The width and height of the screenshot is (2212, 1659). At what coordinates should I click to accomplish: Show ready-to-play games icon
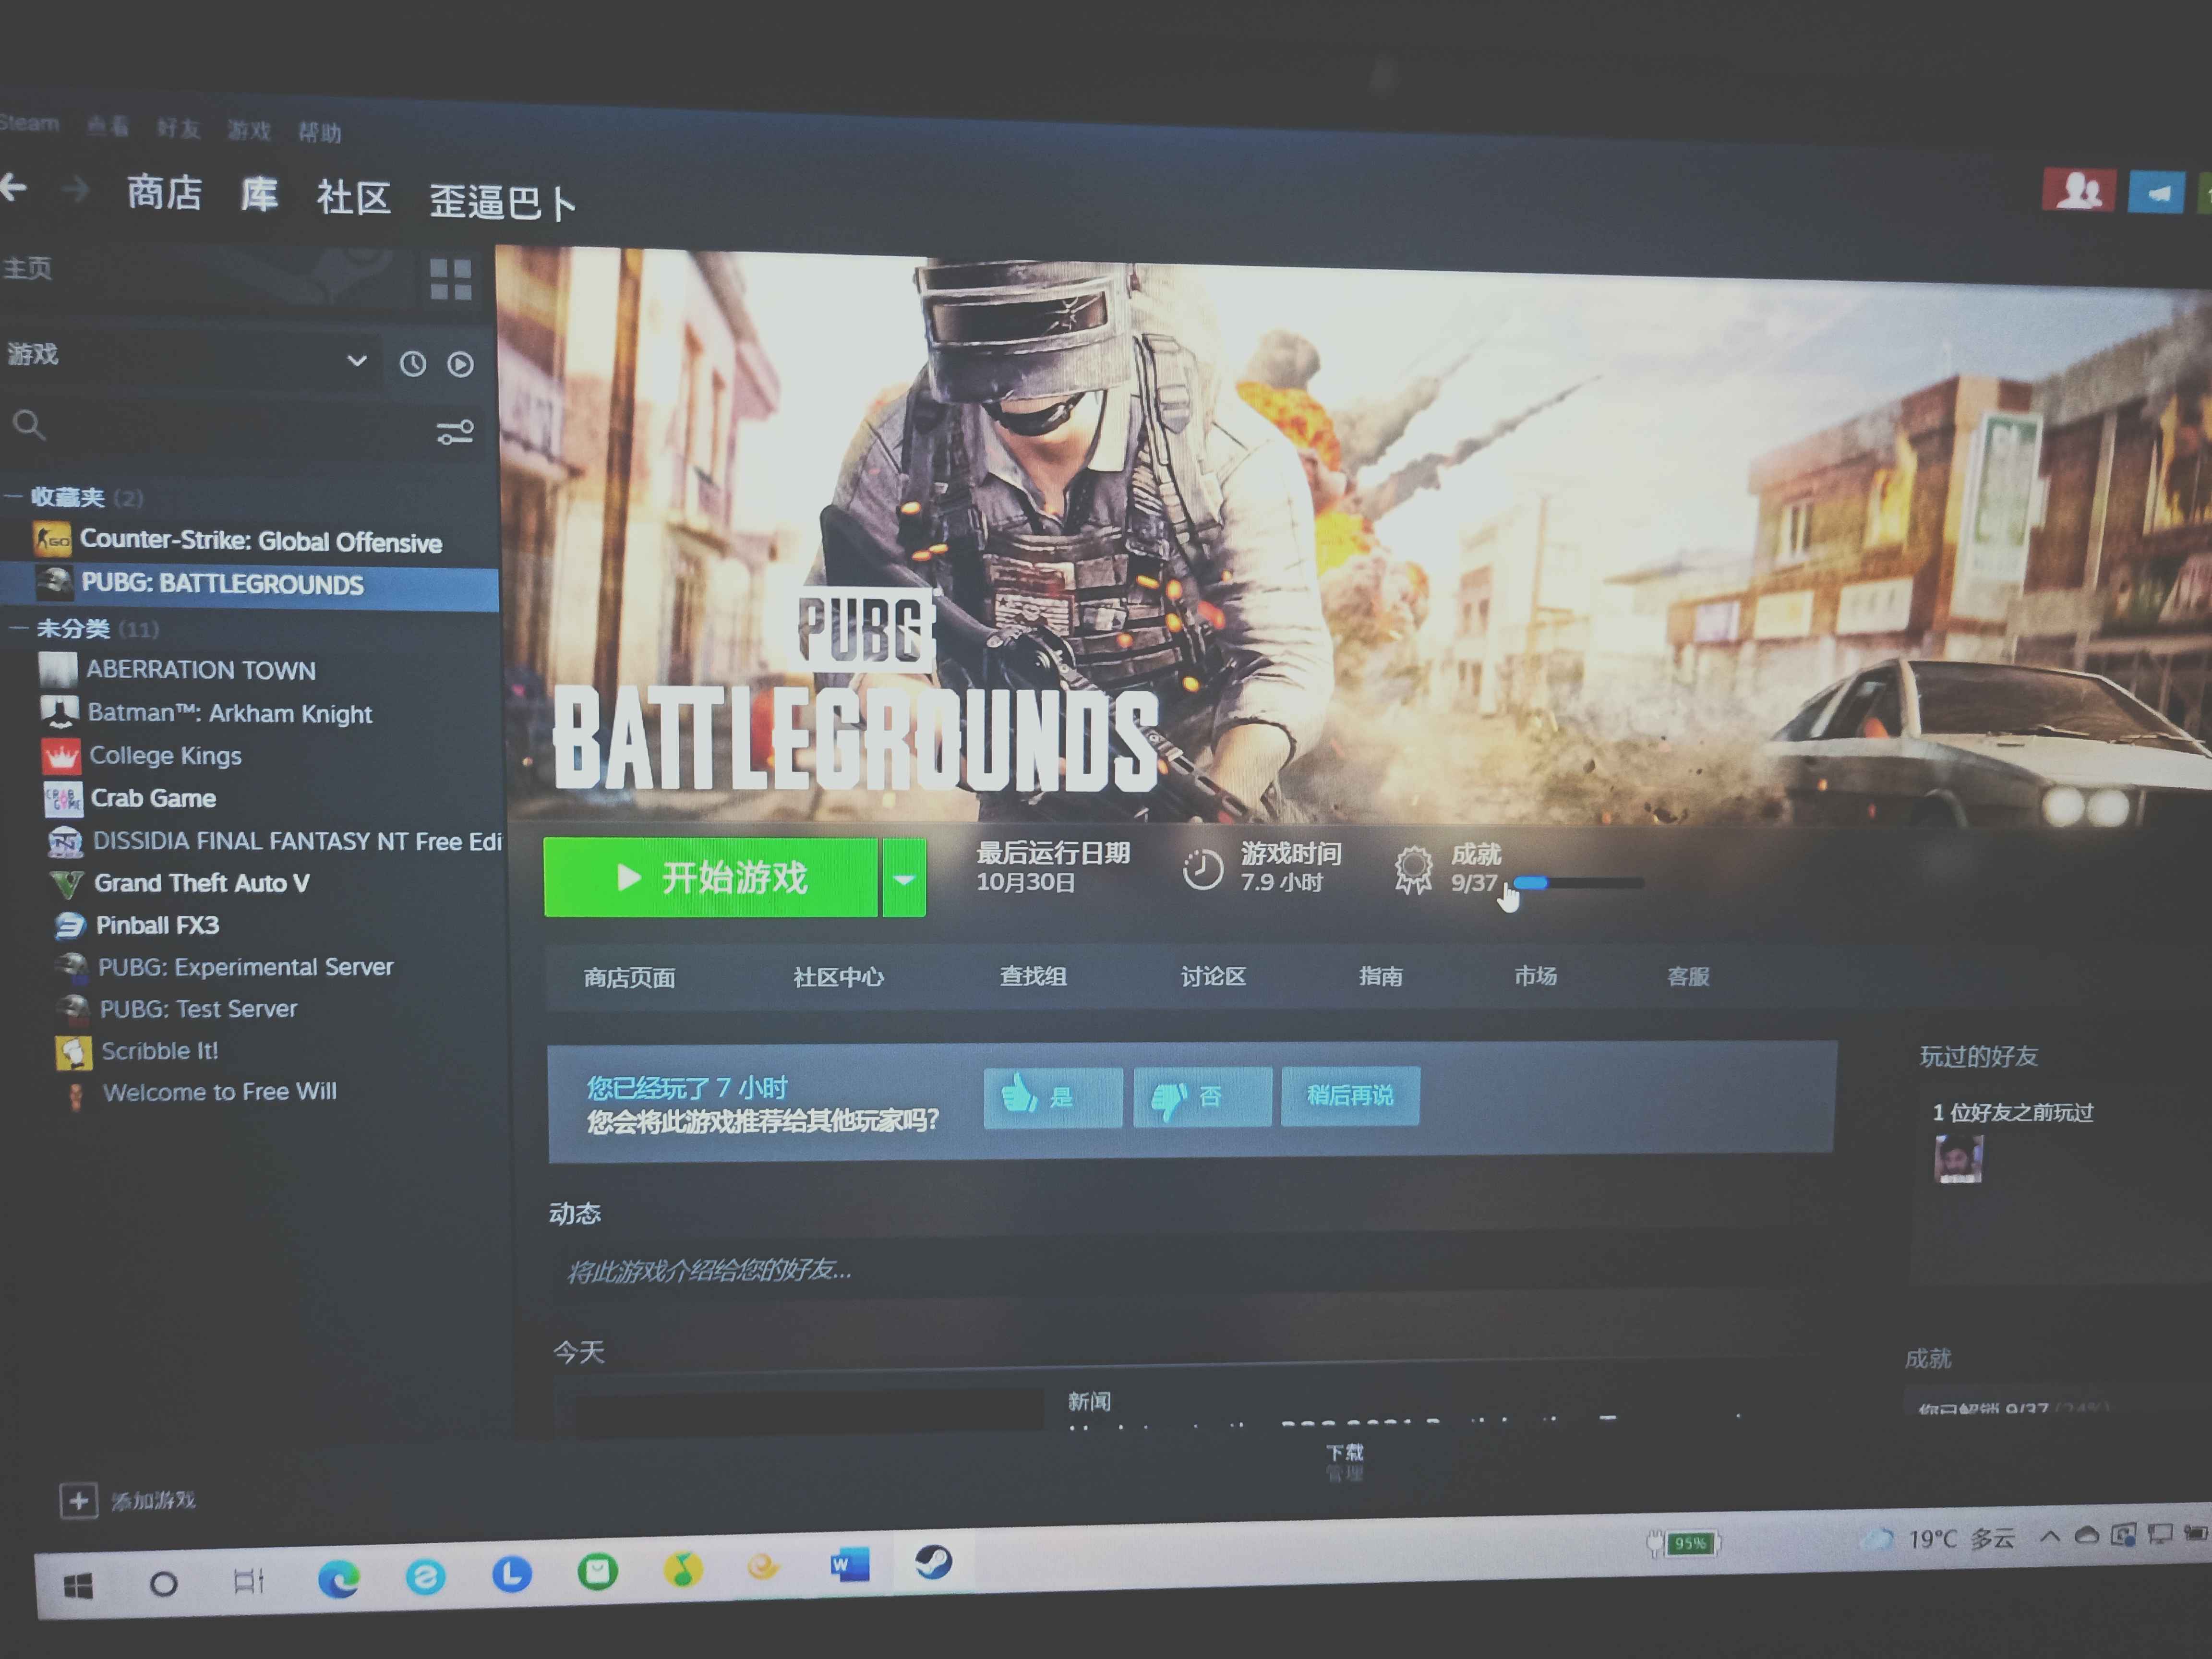coord(460,364)
